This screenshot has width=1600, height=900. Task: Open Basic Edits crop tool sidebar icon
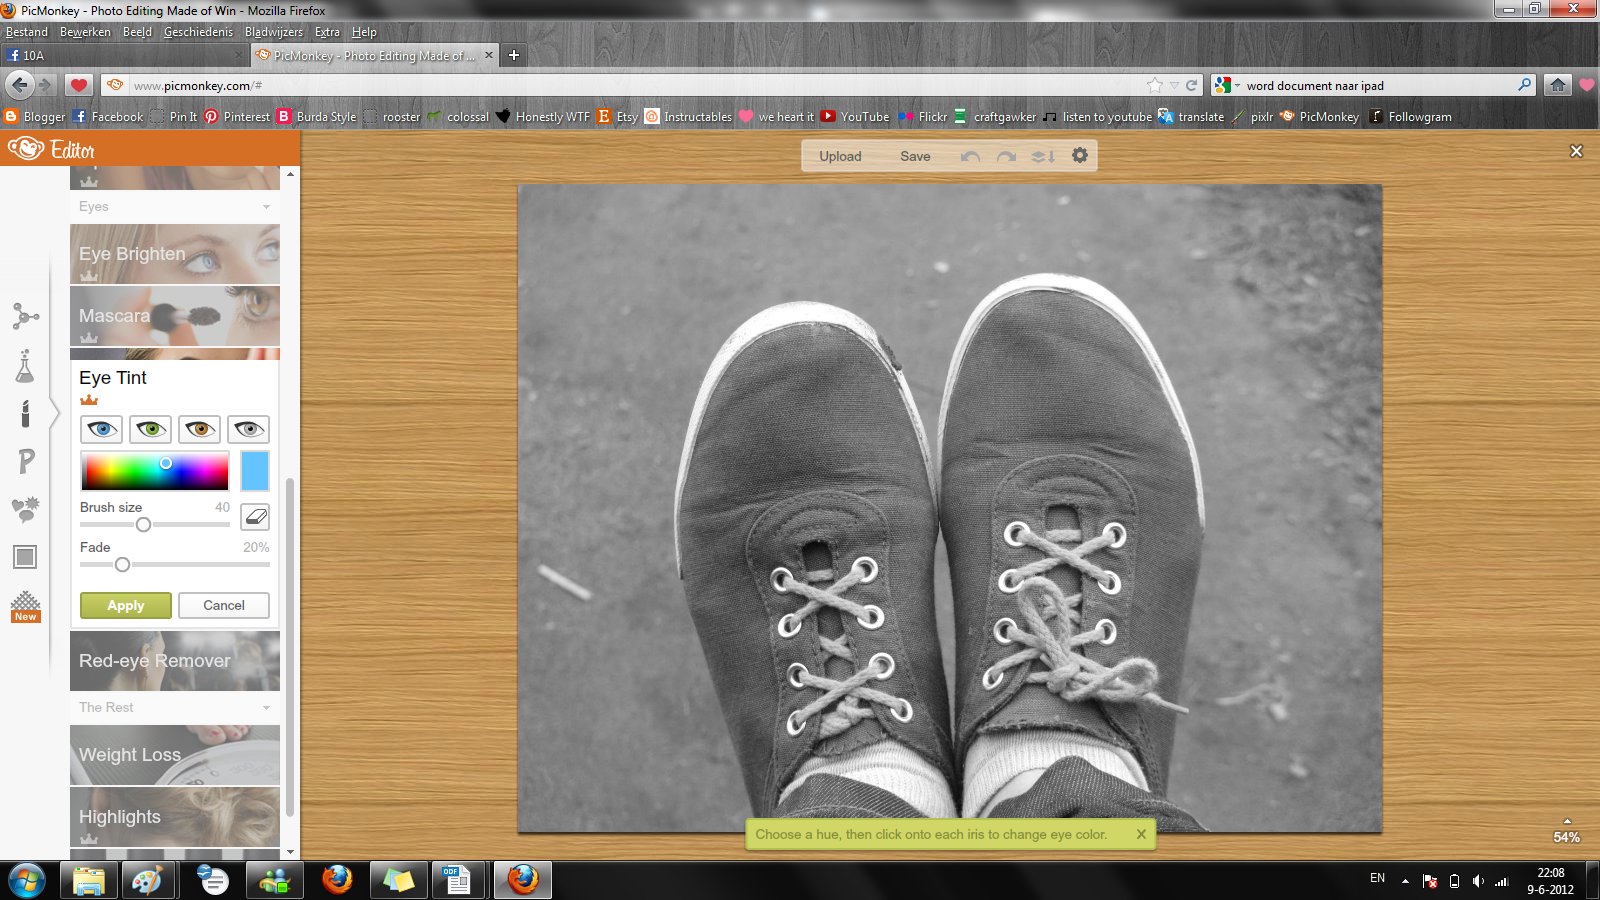tap(25, 316)
